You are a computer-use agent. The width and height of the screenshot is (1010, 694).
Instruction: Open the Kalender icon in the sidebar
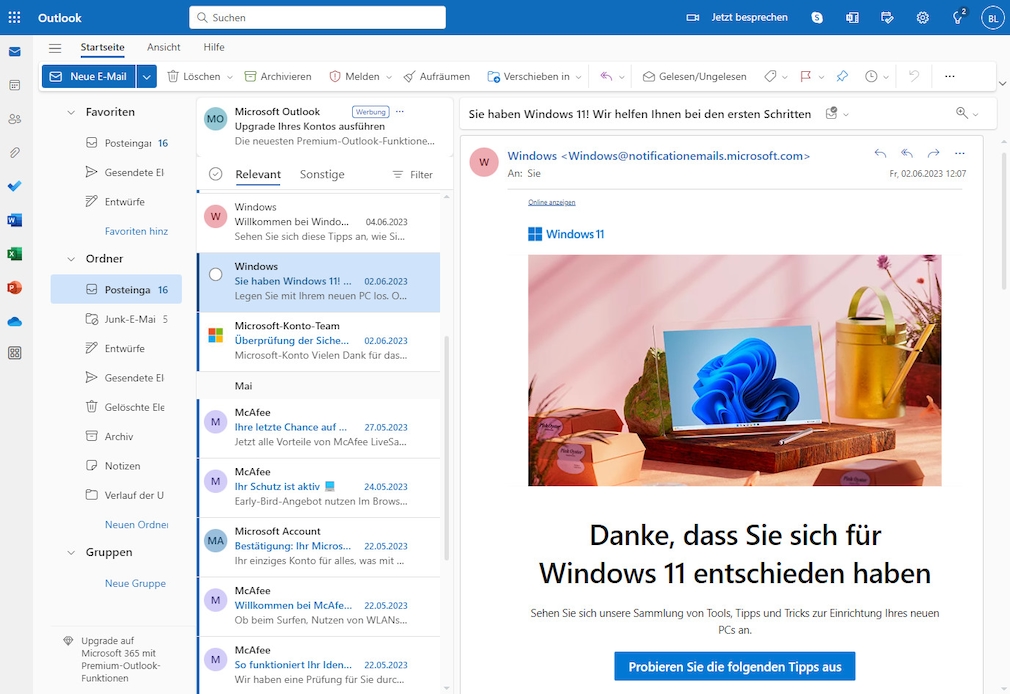coord(14,84)
